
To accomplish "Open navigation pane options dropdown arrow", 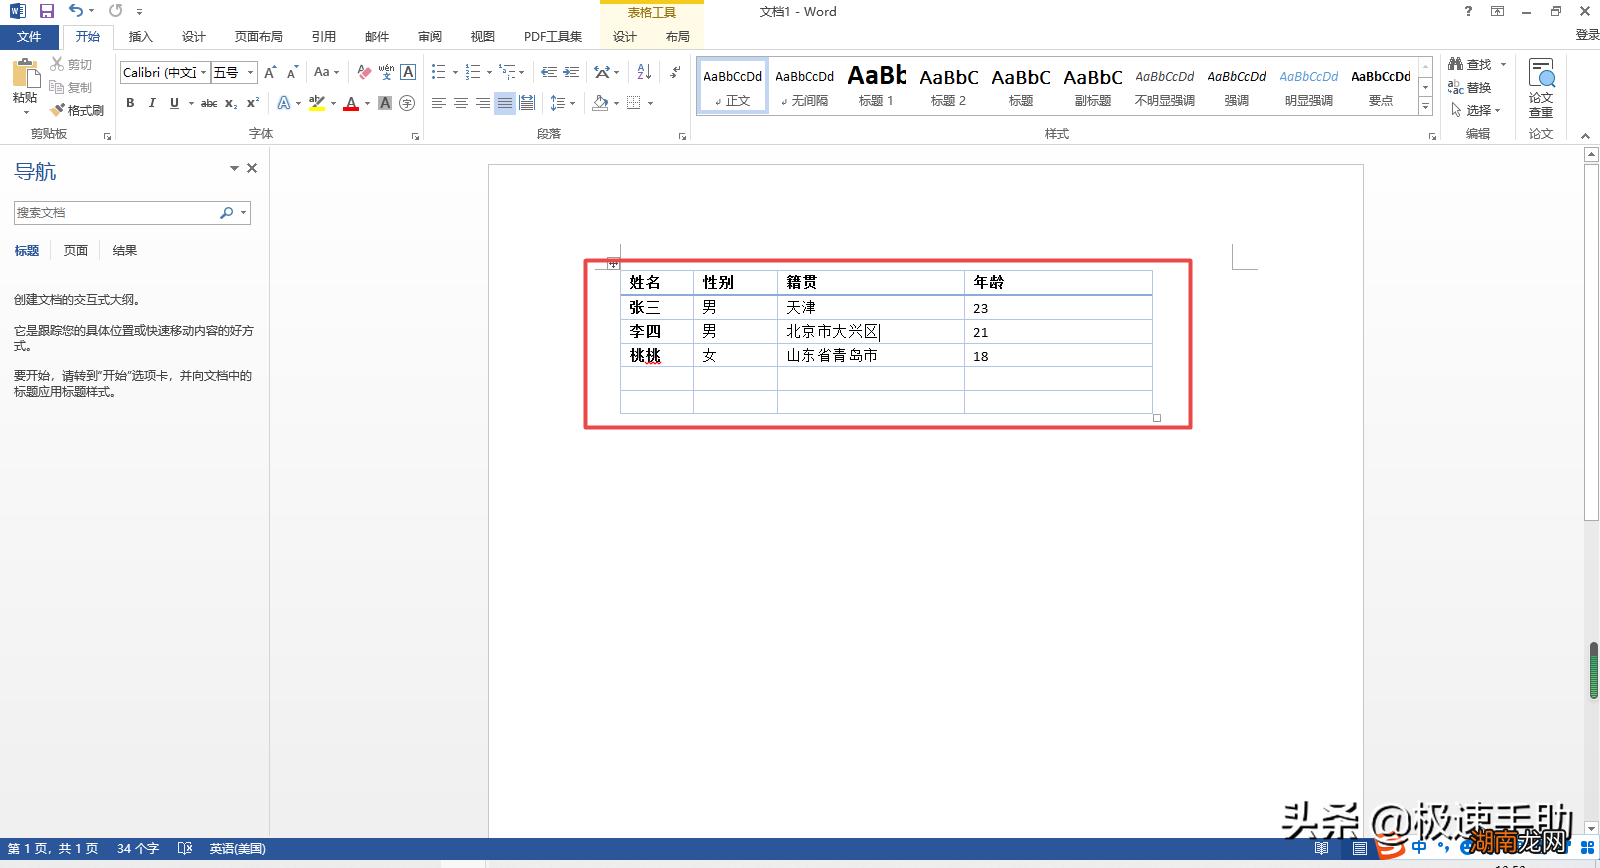I will pyautogui.click(x=234, y=169).
